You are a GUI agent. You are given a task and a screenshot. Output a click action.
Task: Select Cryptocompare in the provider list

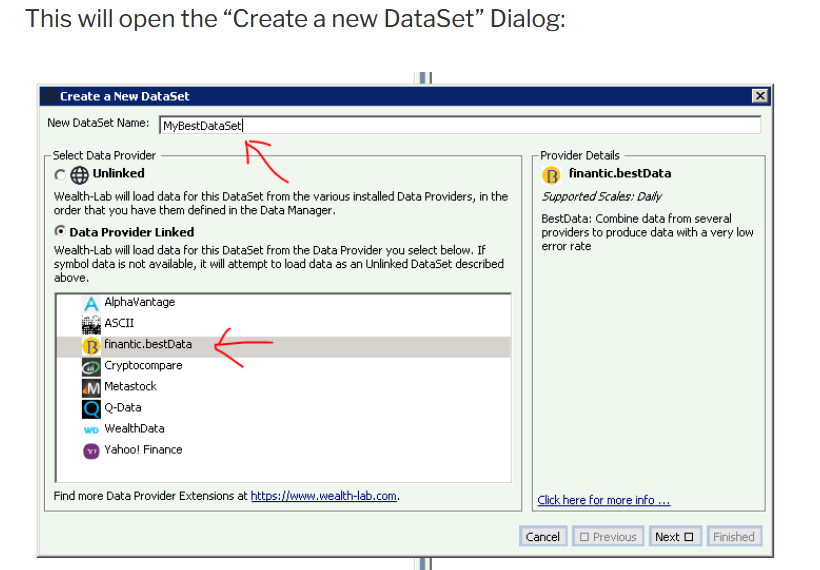pos(283,366)
